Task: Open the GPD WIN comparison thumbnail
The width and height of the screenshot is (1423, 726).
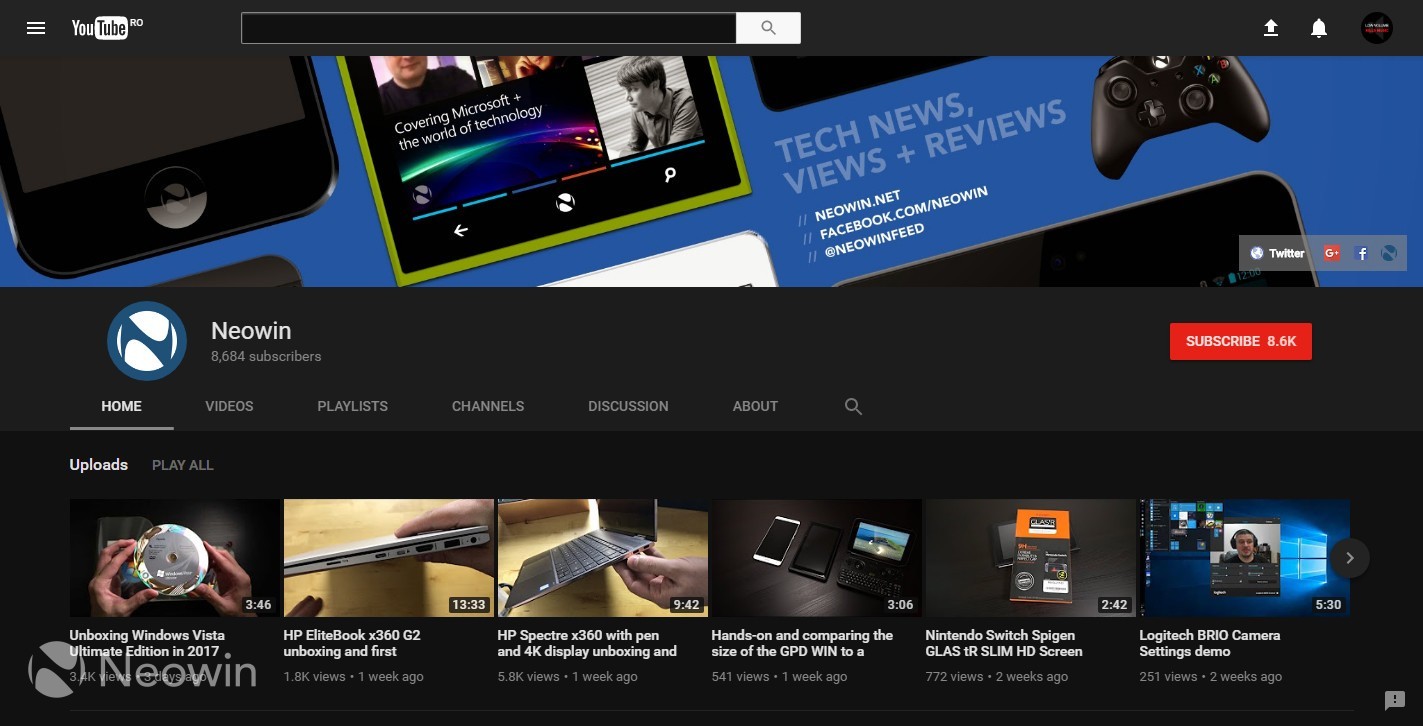Action: pyautogui.click(x=817, y=558)
